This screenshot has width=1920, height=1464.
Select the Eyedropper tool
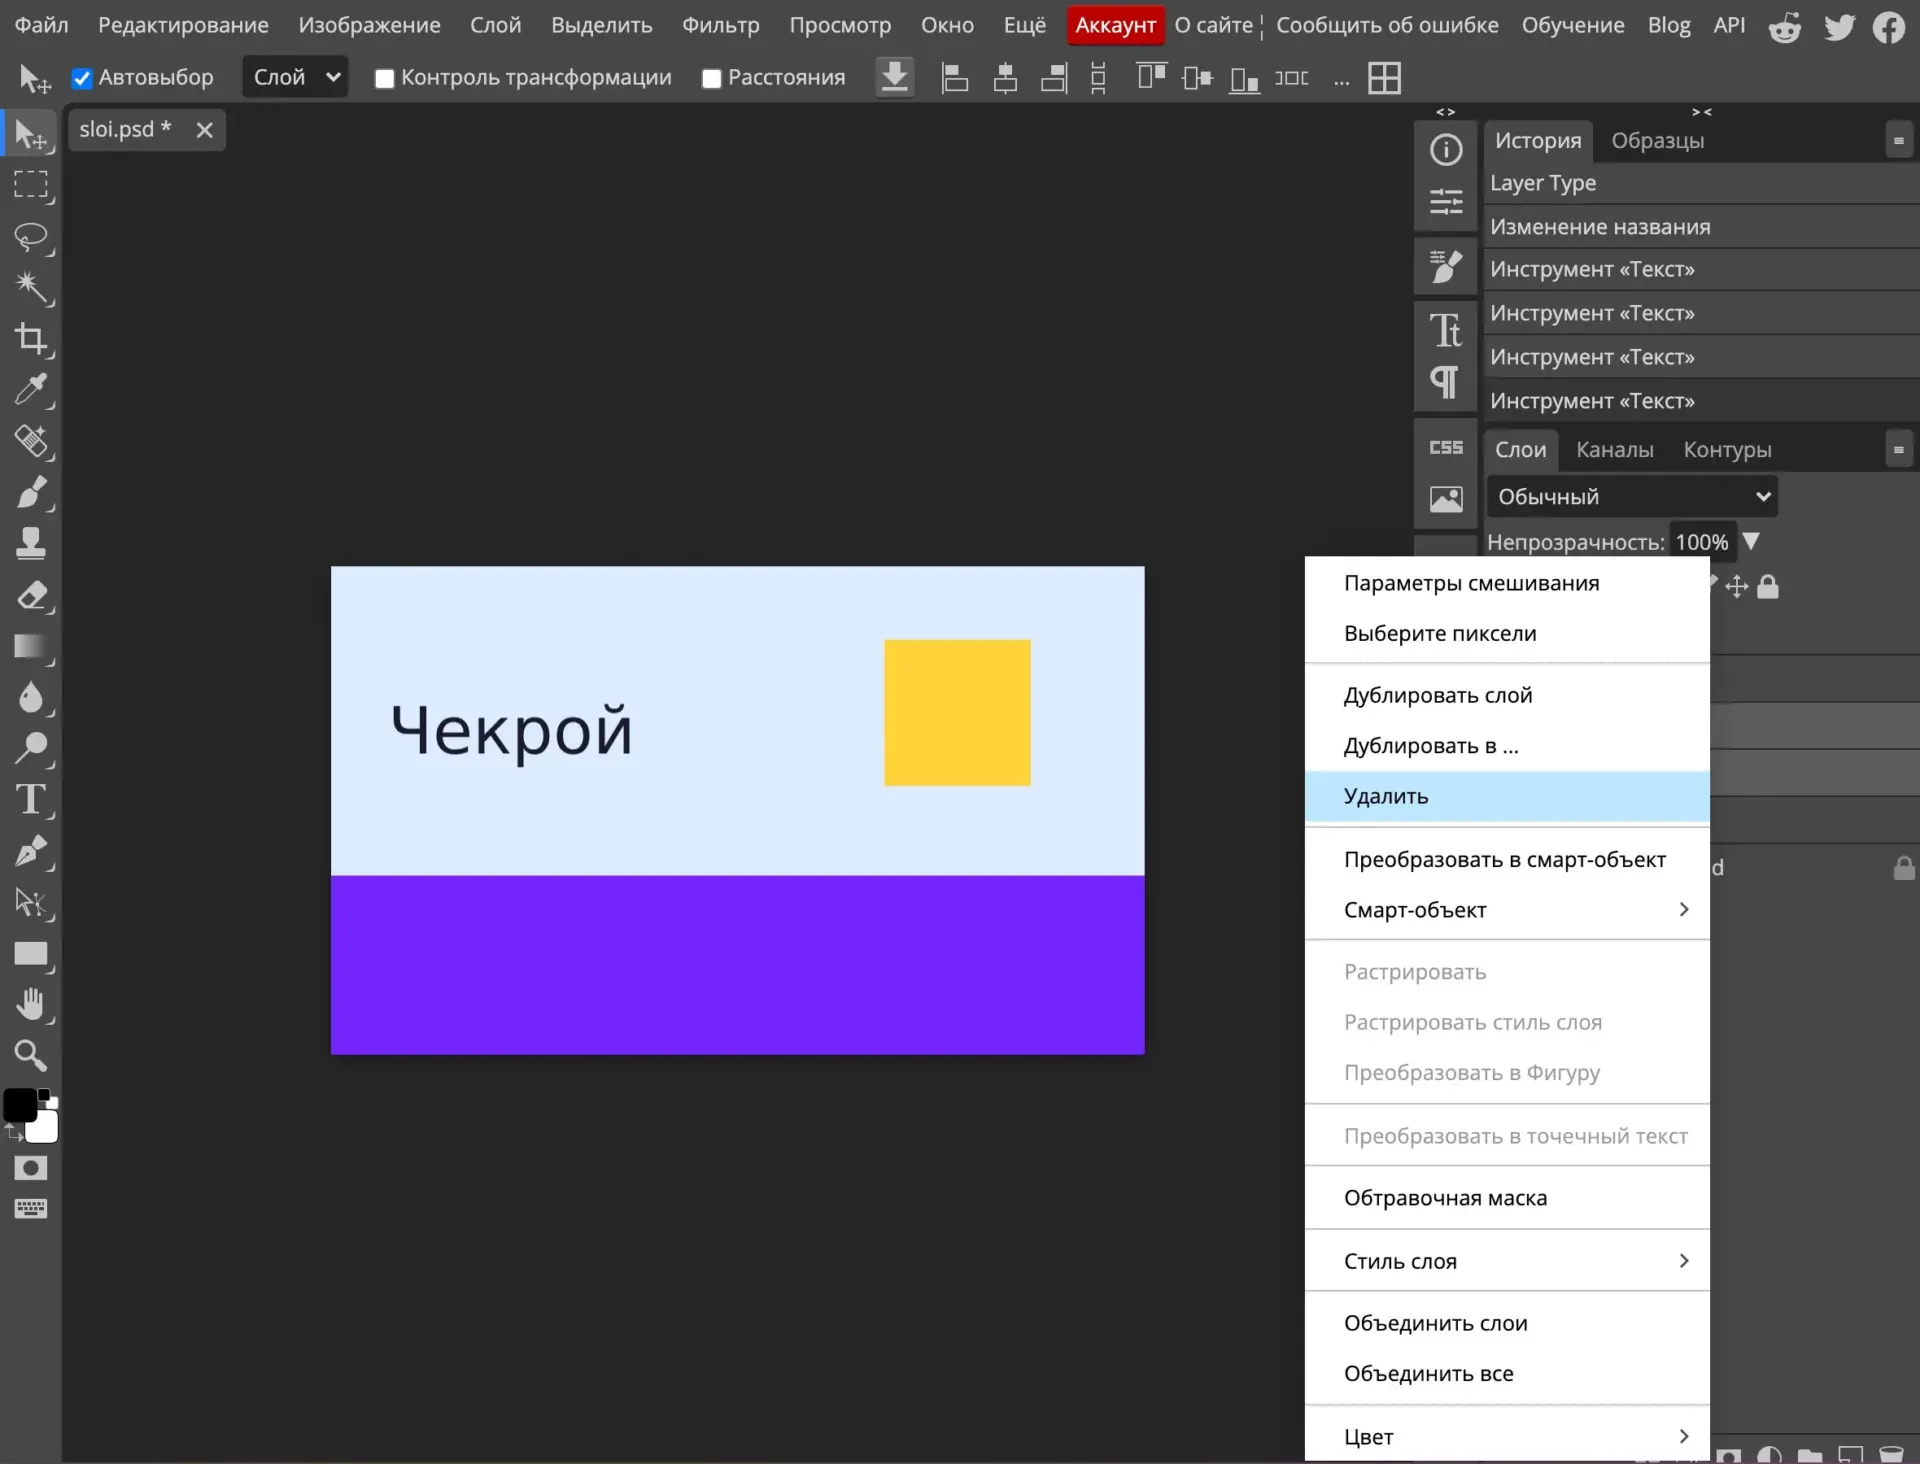tap(31, 390)
